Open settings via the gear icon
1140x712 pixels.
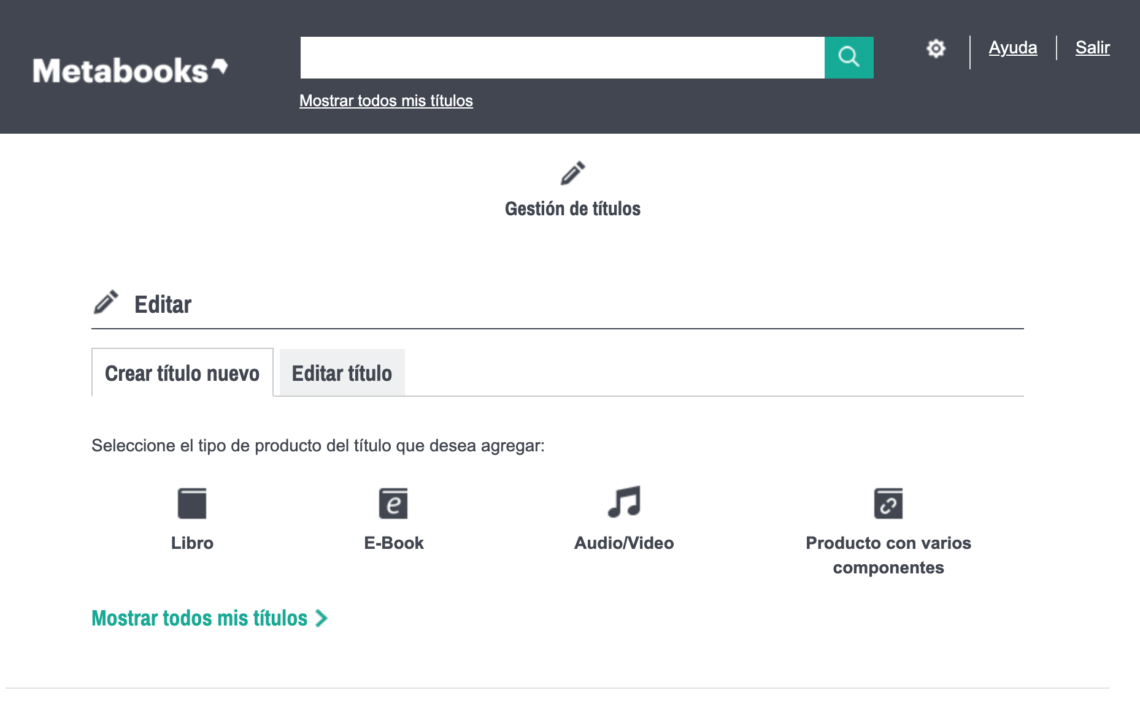935,49
